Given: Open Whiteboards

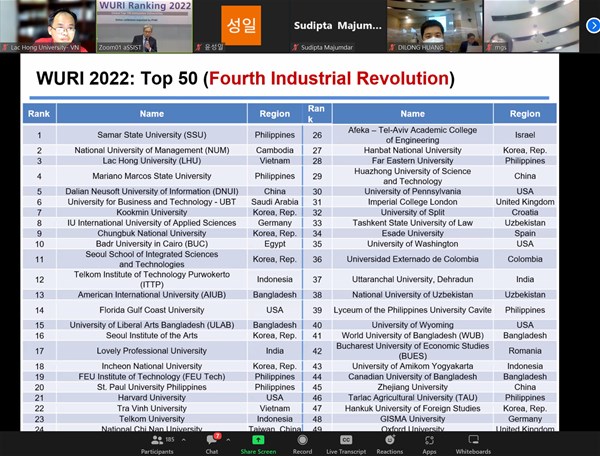Looking at the screenshot, I should point(471,443).
